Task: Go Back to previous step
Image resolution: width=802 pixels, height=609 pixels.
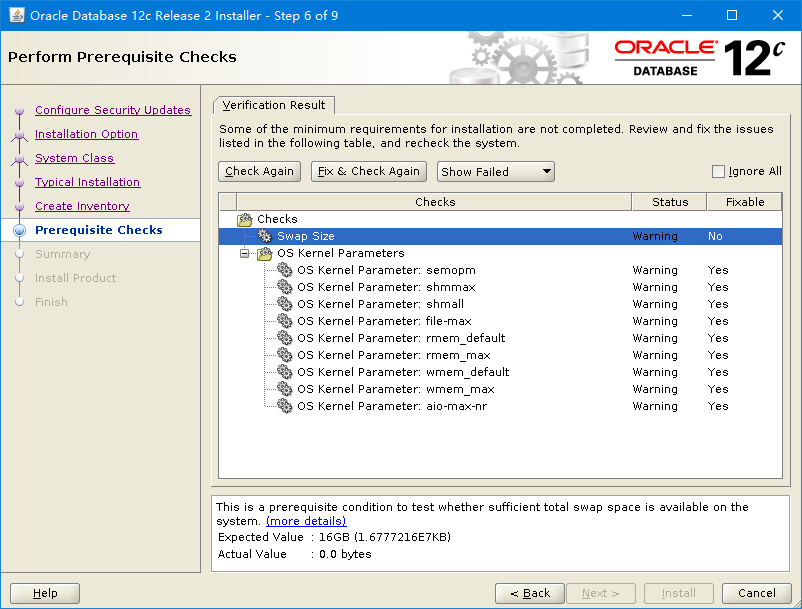Action: 530,593
